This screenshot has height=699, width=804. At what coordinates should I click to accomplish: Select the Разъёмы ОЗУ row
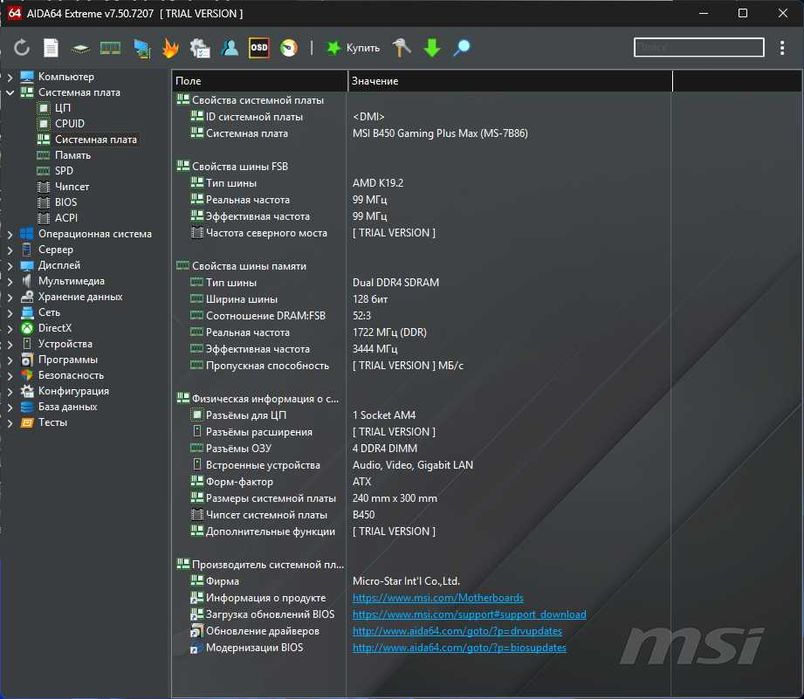[421, 448]
